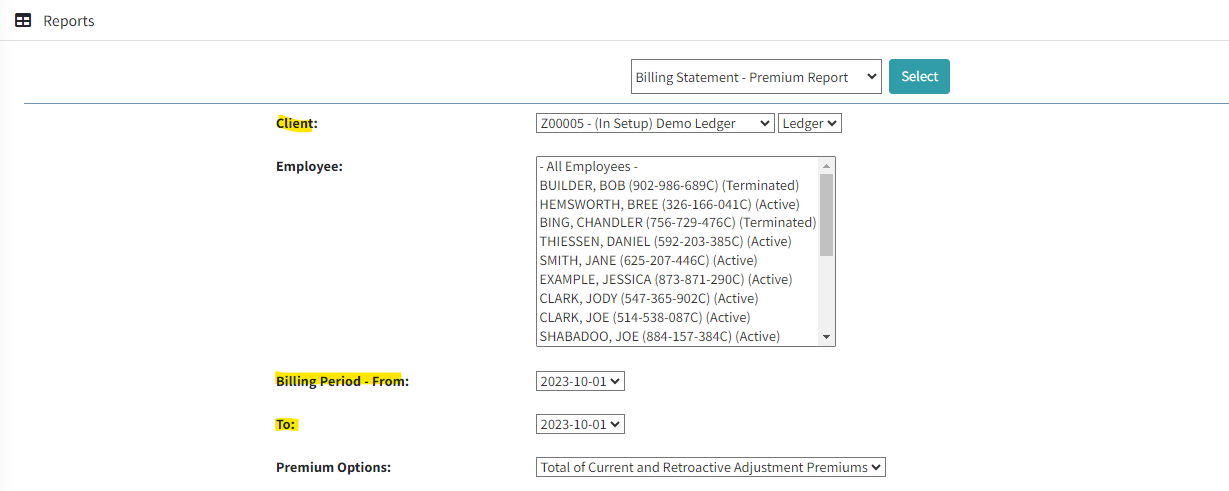Select HEMSWORTH, BREE in the list
1229x491 pixels.
click(669, 204)
